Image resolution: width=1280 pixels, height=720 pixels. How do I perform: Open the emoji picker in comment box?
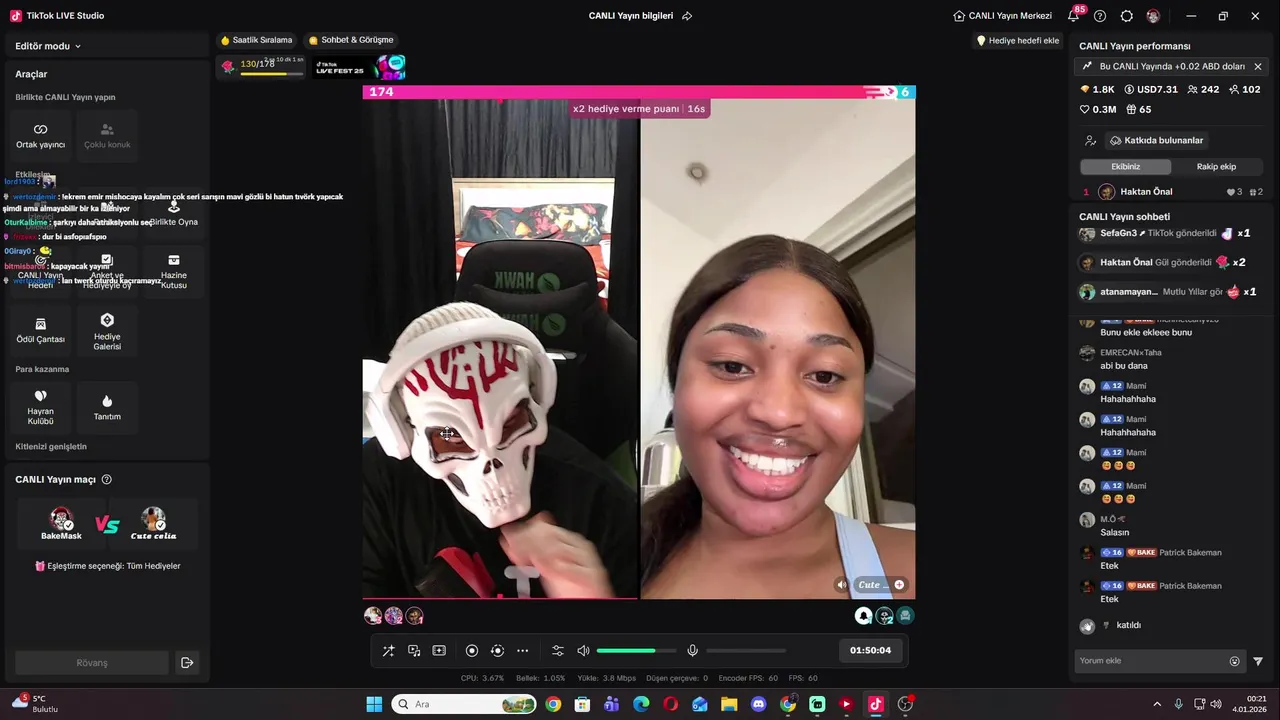pyautogui.click(x=1234, y=661)
